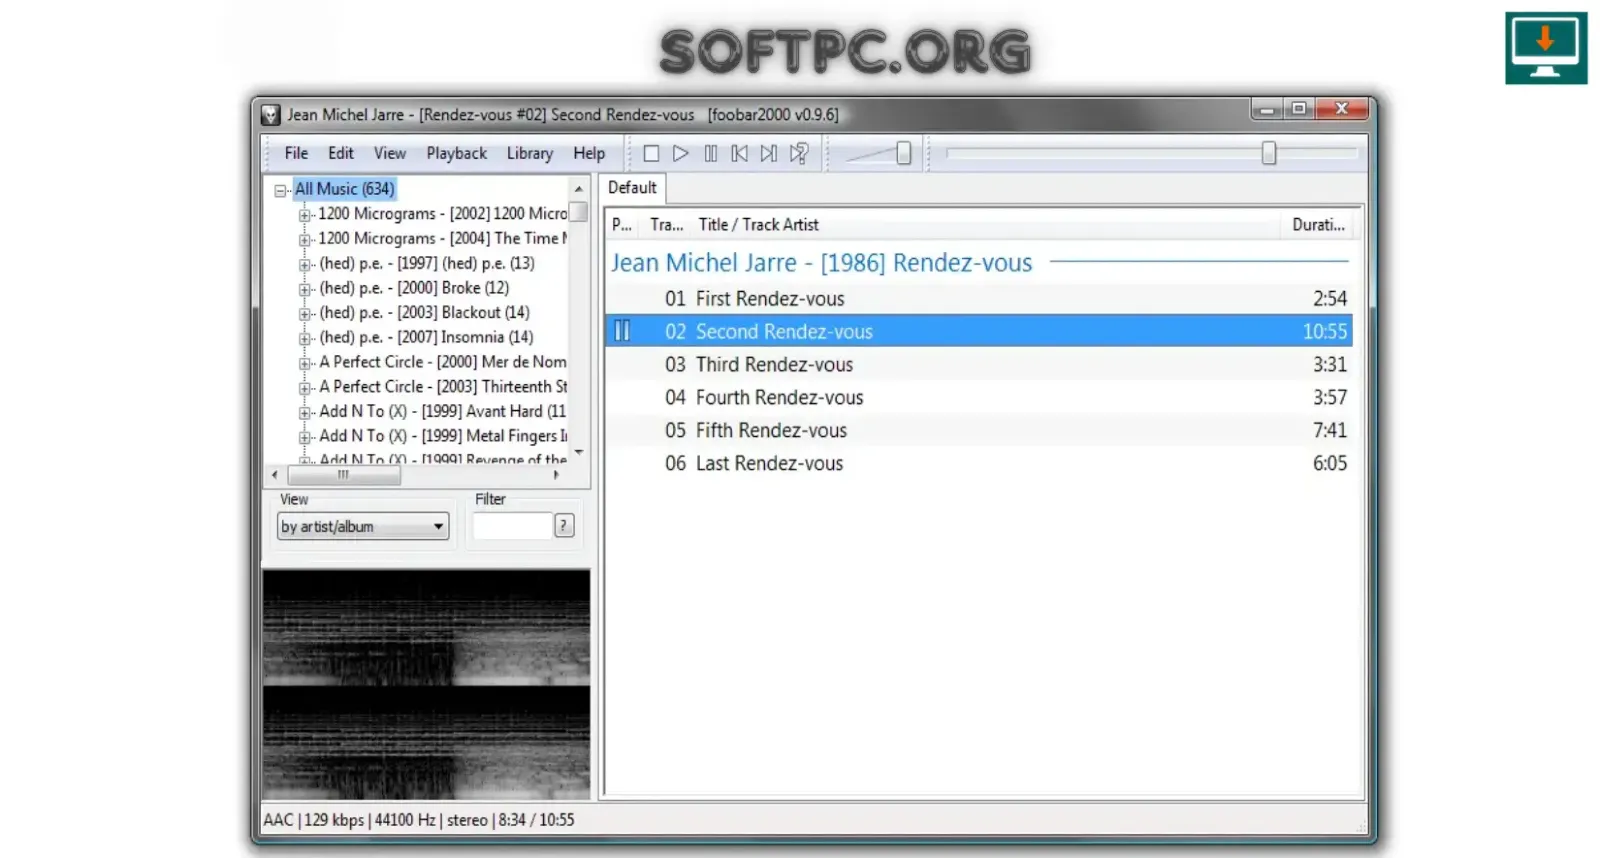Minimize the foobar2000 window

1266,109
